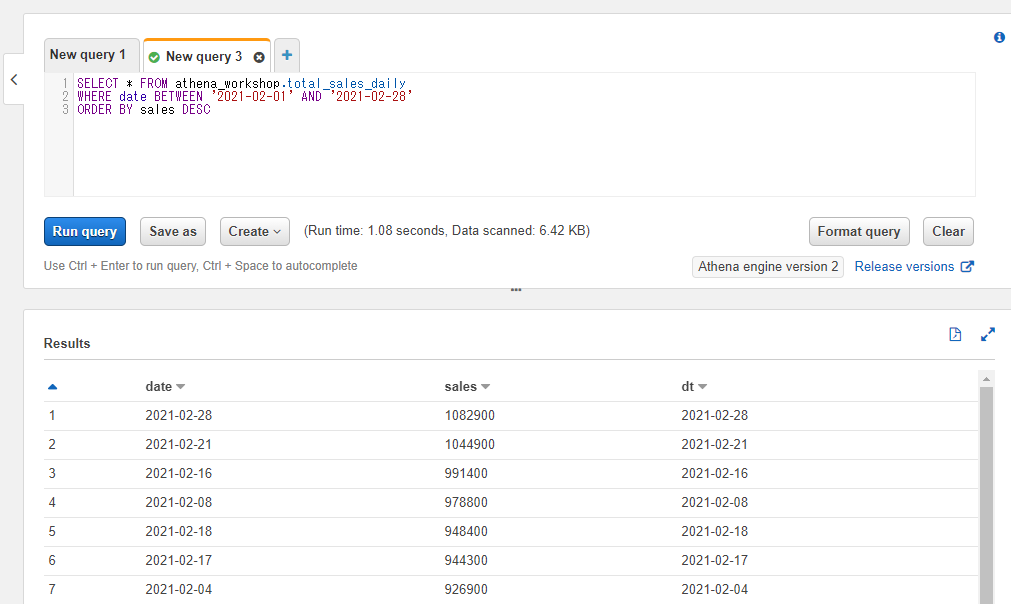The height and width of the screenshot is (604, 1011).
Task: Expand results panel to full screen
Action: (988, 334)
